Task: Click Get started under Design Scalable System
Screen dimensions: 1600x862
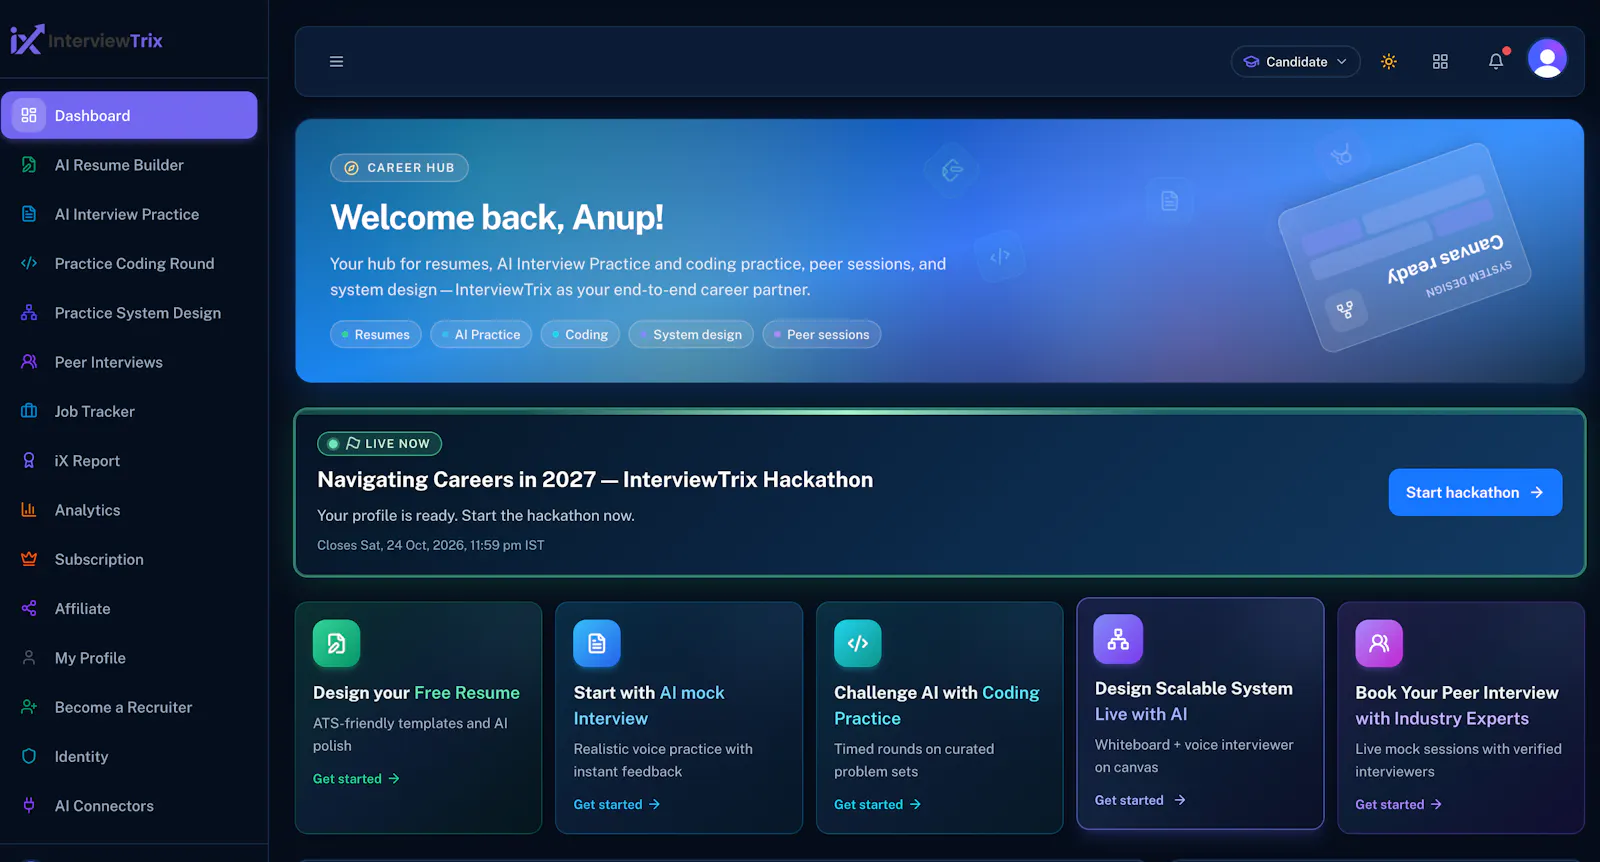Action: (1139, 801)
